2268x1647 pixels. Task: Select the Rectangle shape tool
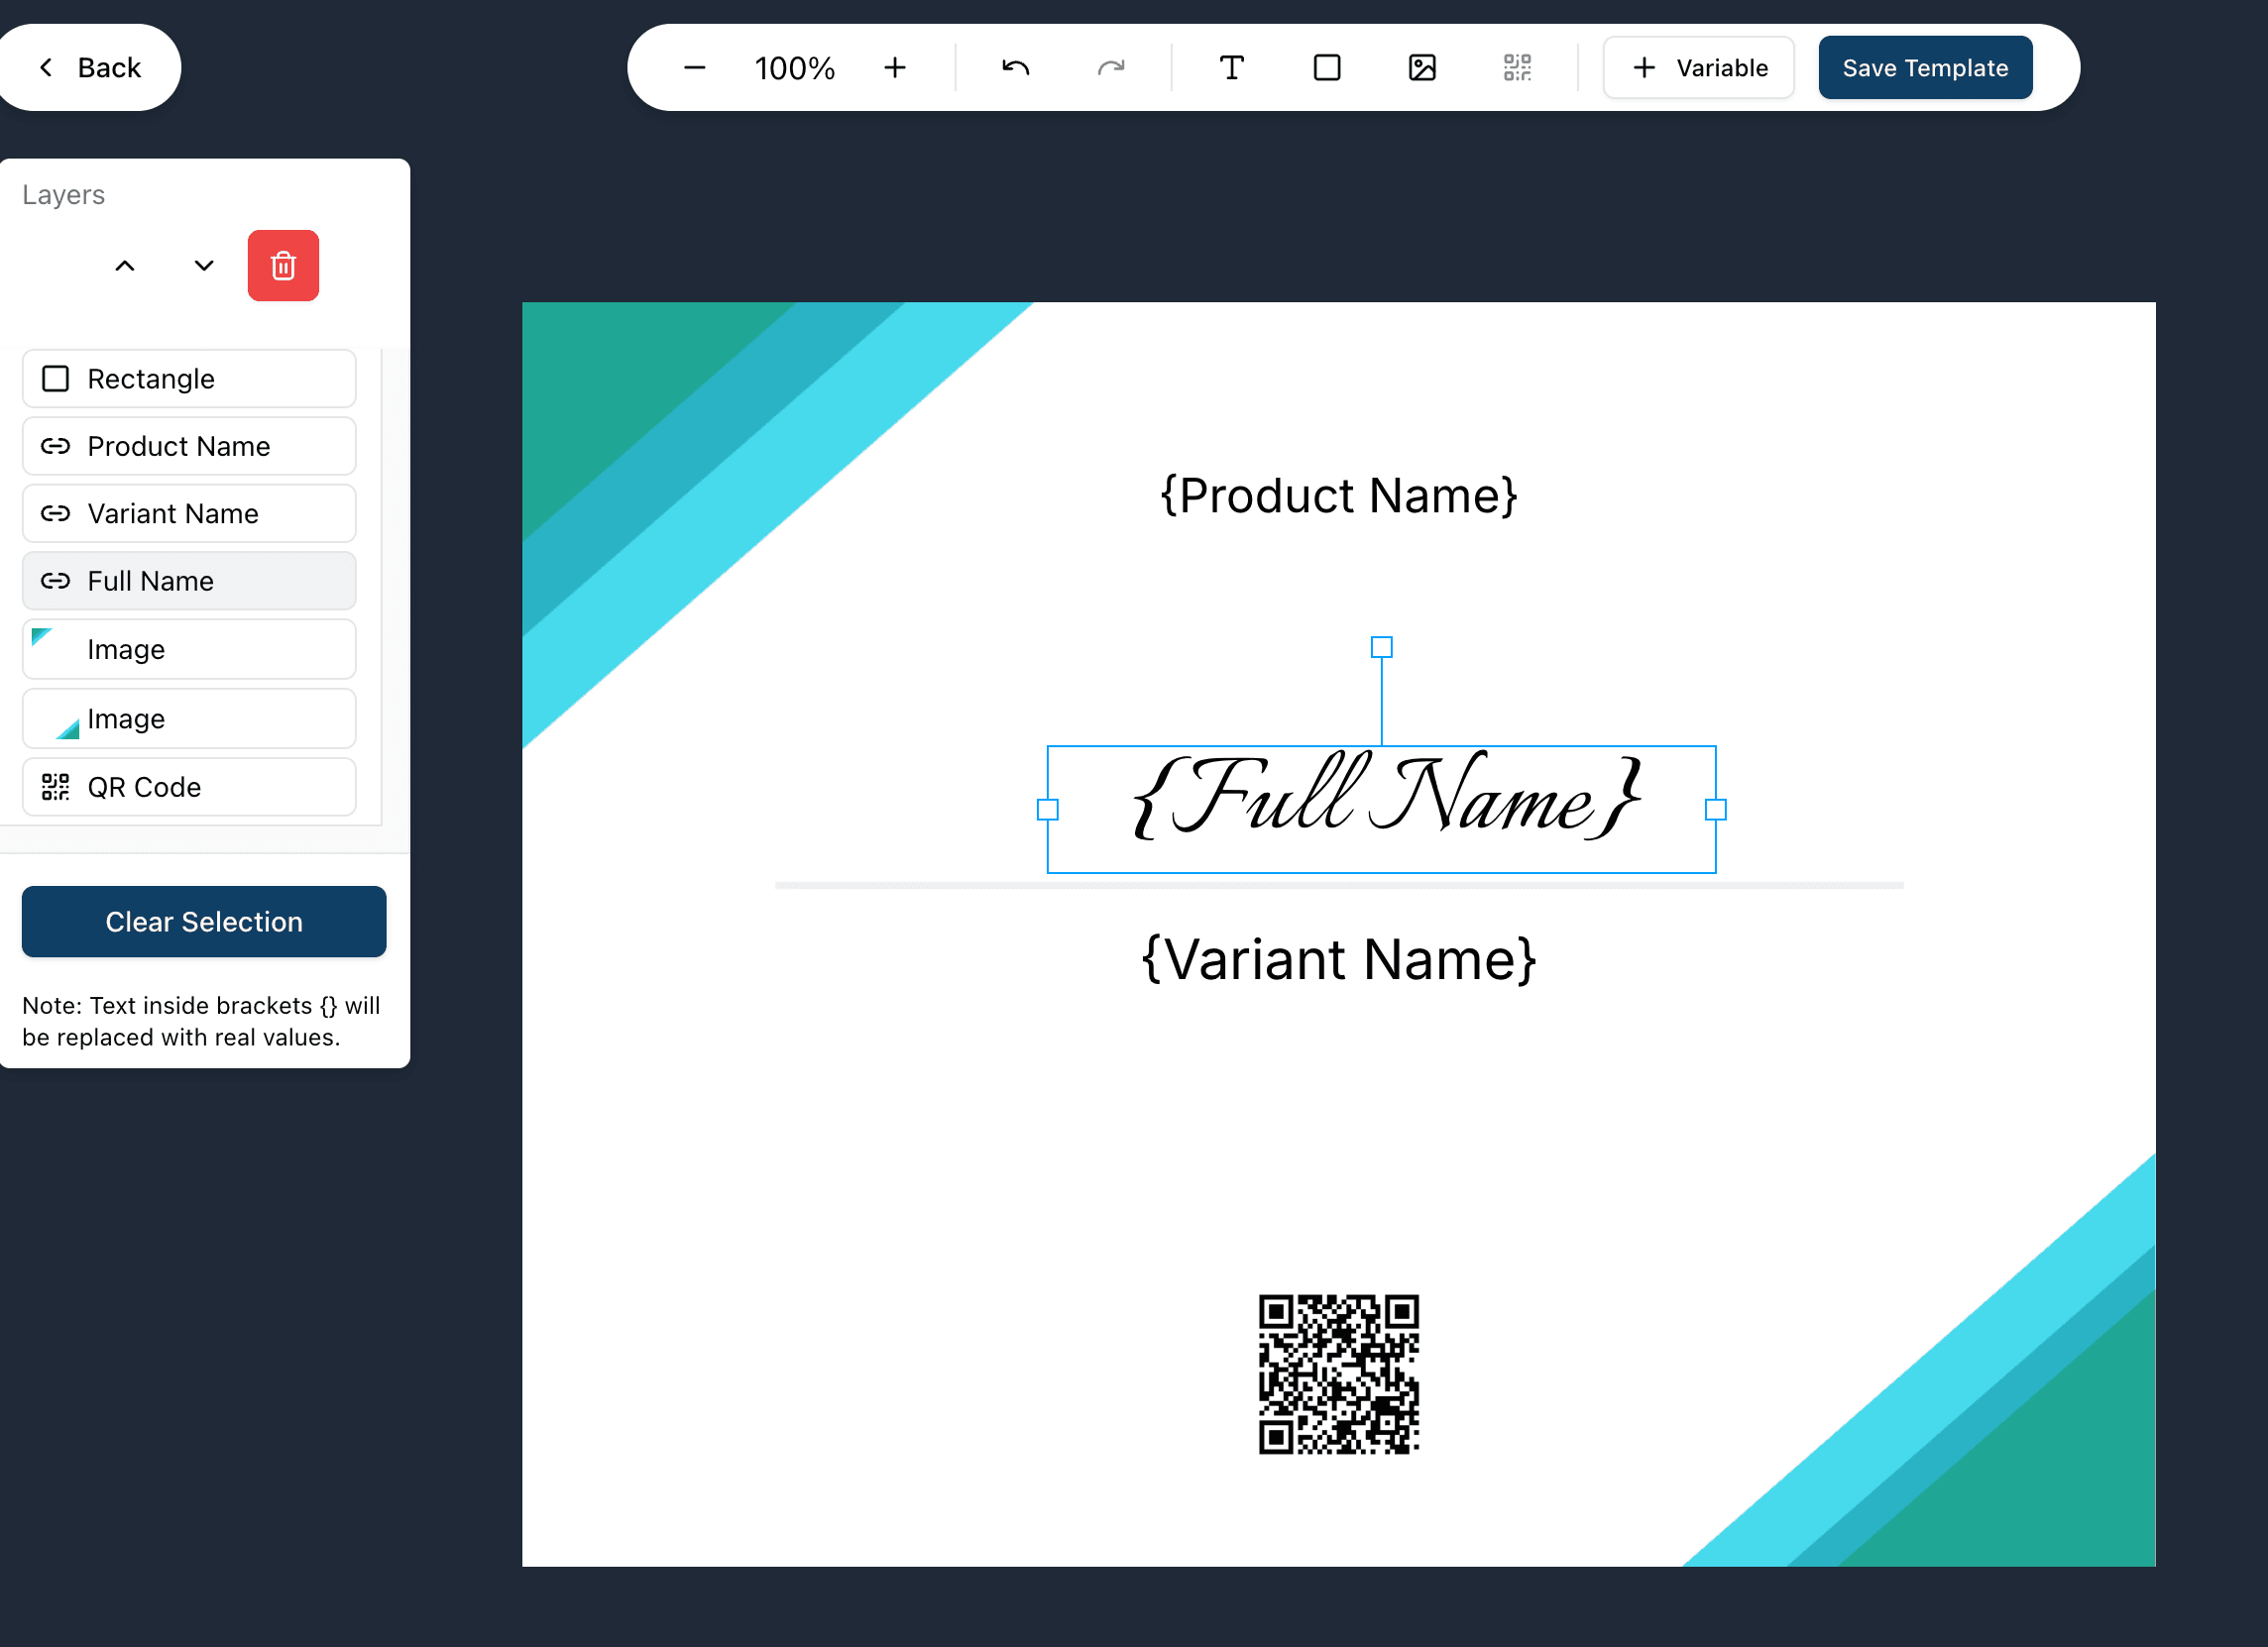pyautogui.click(x=1326, y=68)
